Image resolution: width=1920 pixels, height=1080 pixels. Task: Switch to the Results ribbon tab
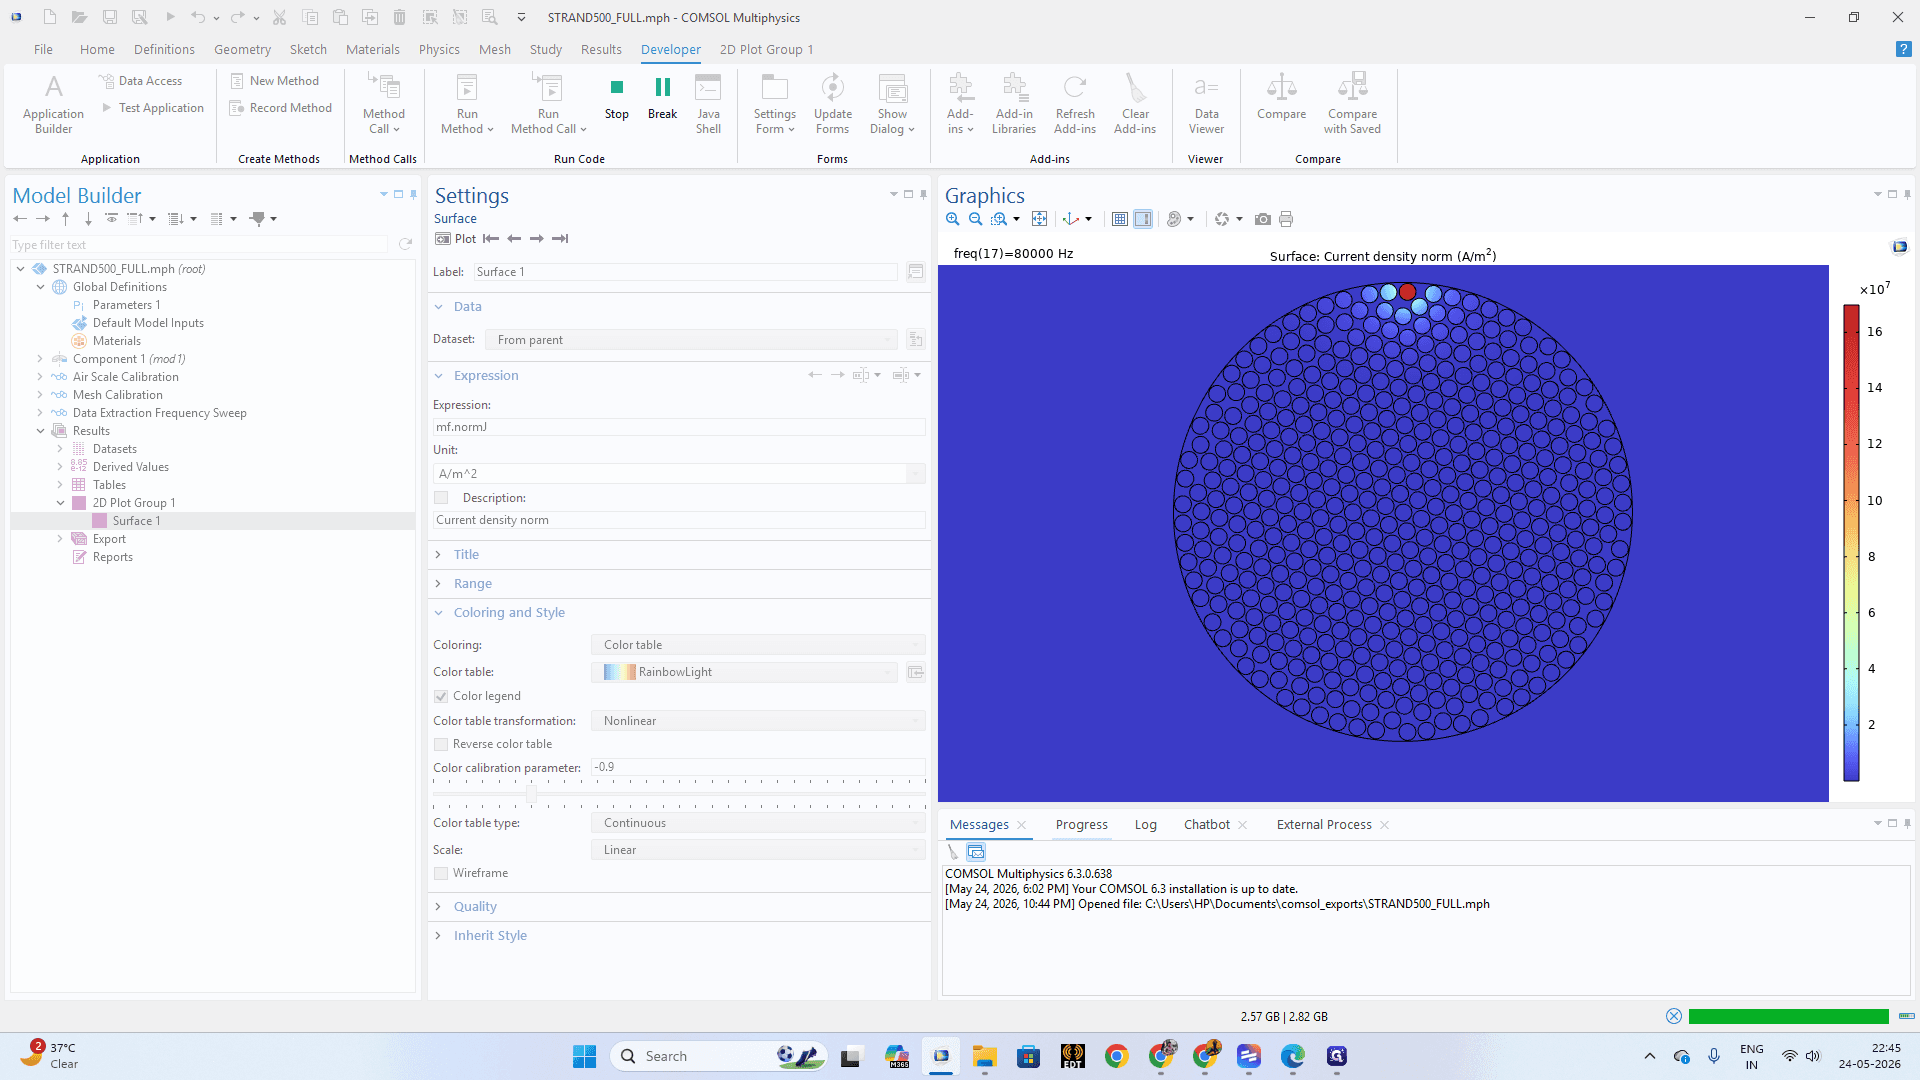(x=601, y=49)
